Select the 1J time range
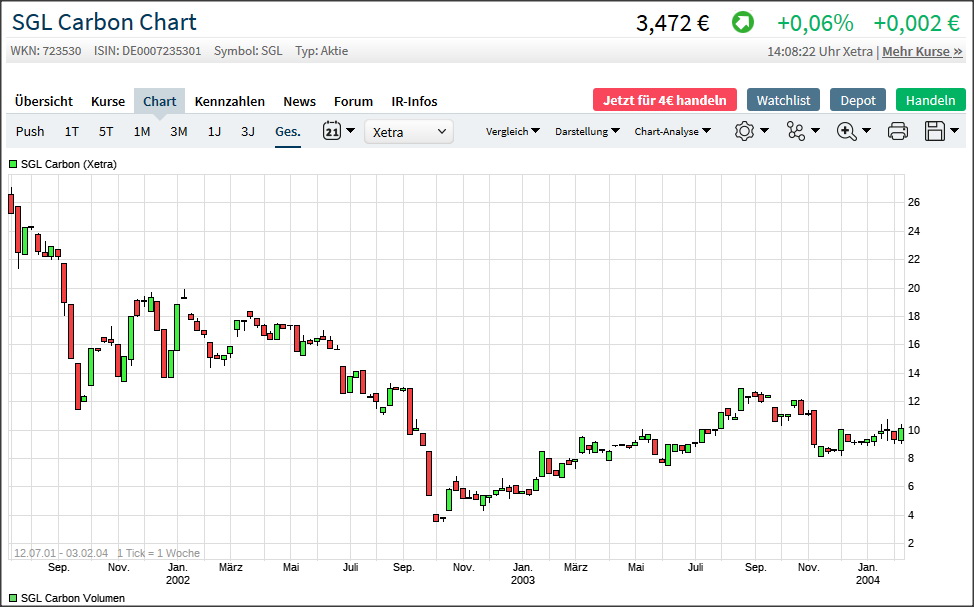This screenshot has height=607, width=974. click(214, 131)
